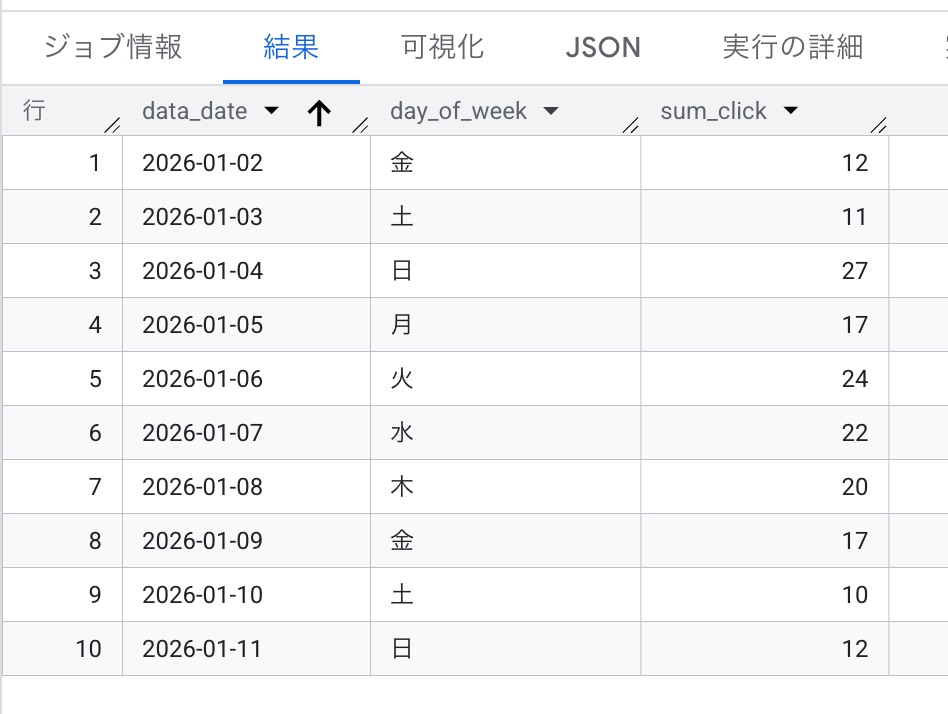
Task: Expand the day_of_week column dropdown arrow
Action: [550, 111]
